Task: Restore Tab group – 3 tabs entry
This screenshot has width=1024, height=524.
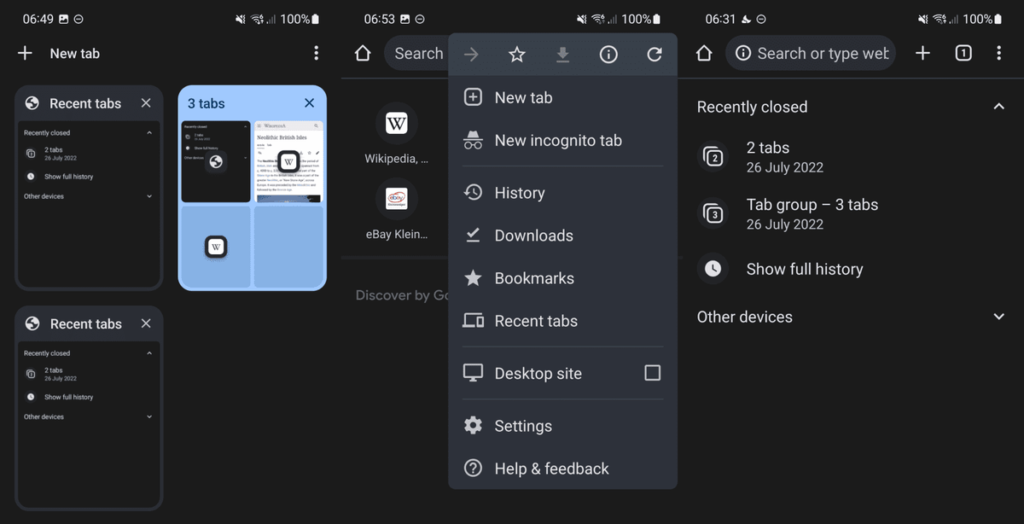Action: [852, 214]
